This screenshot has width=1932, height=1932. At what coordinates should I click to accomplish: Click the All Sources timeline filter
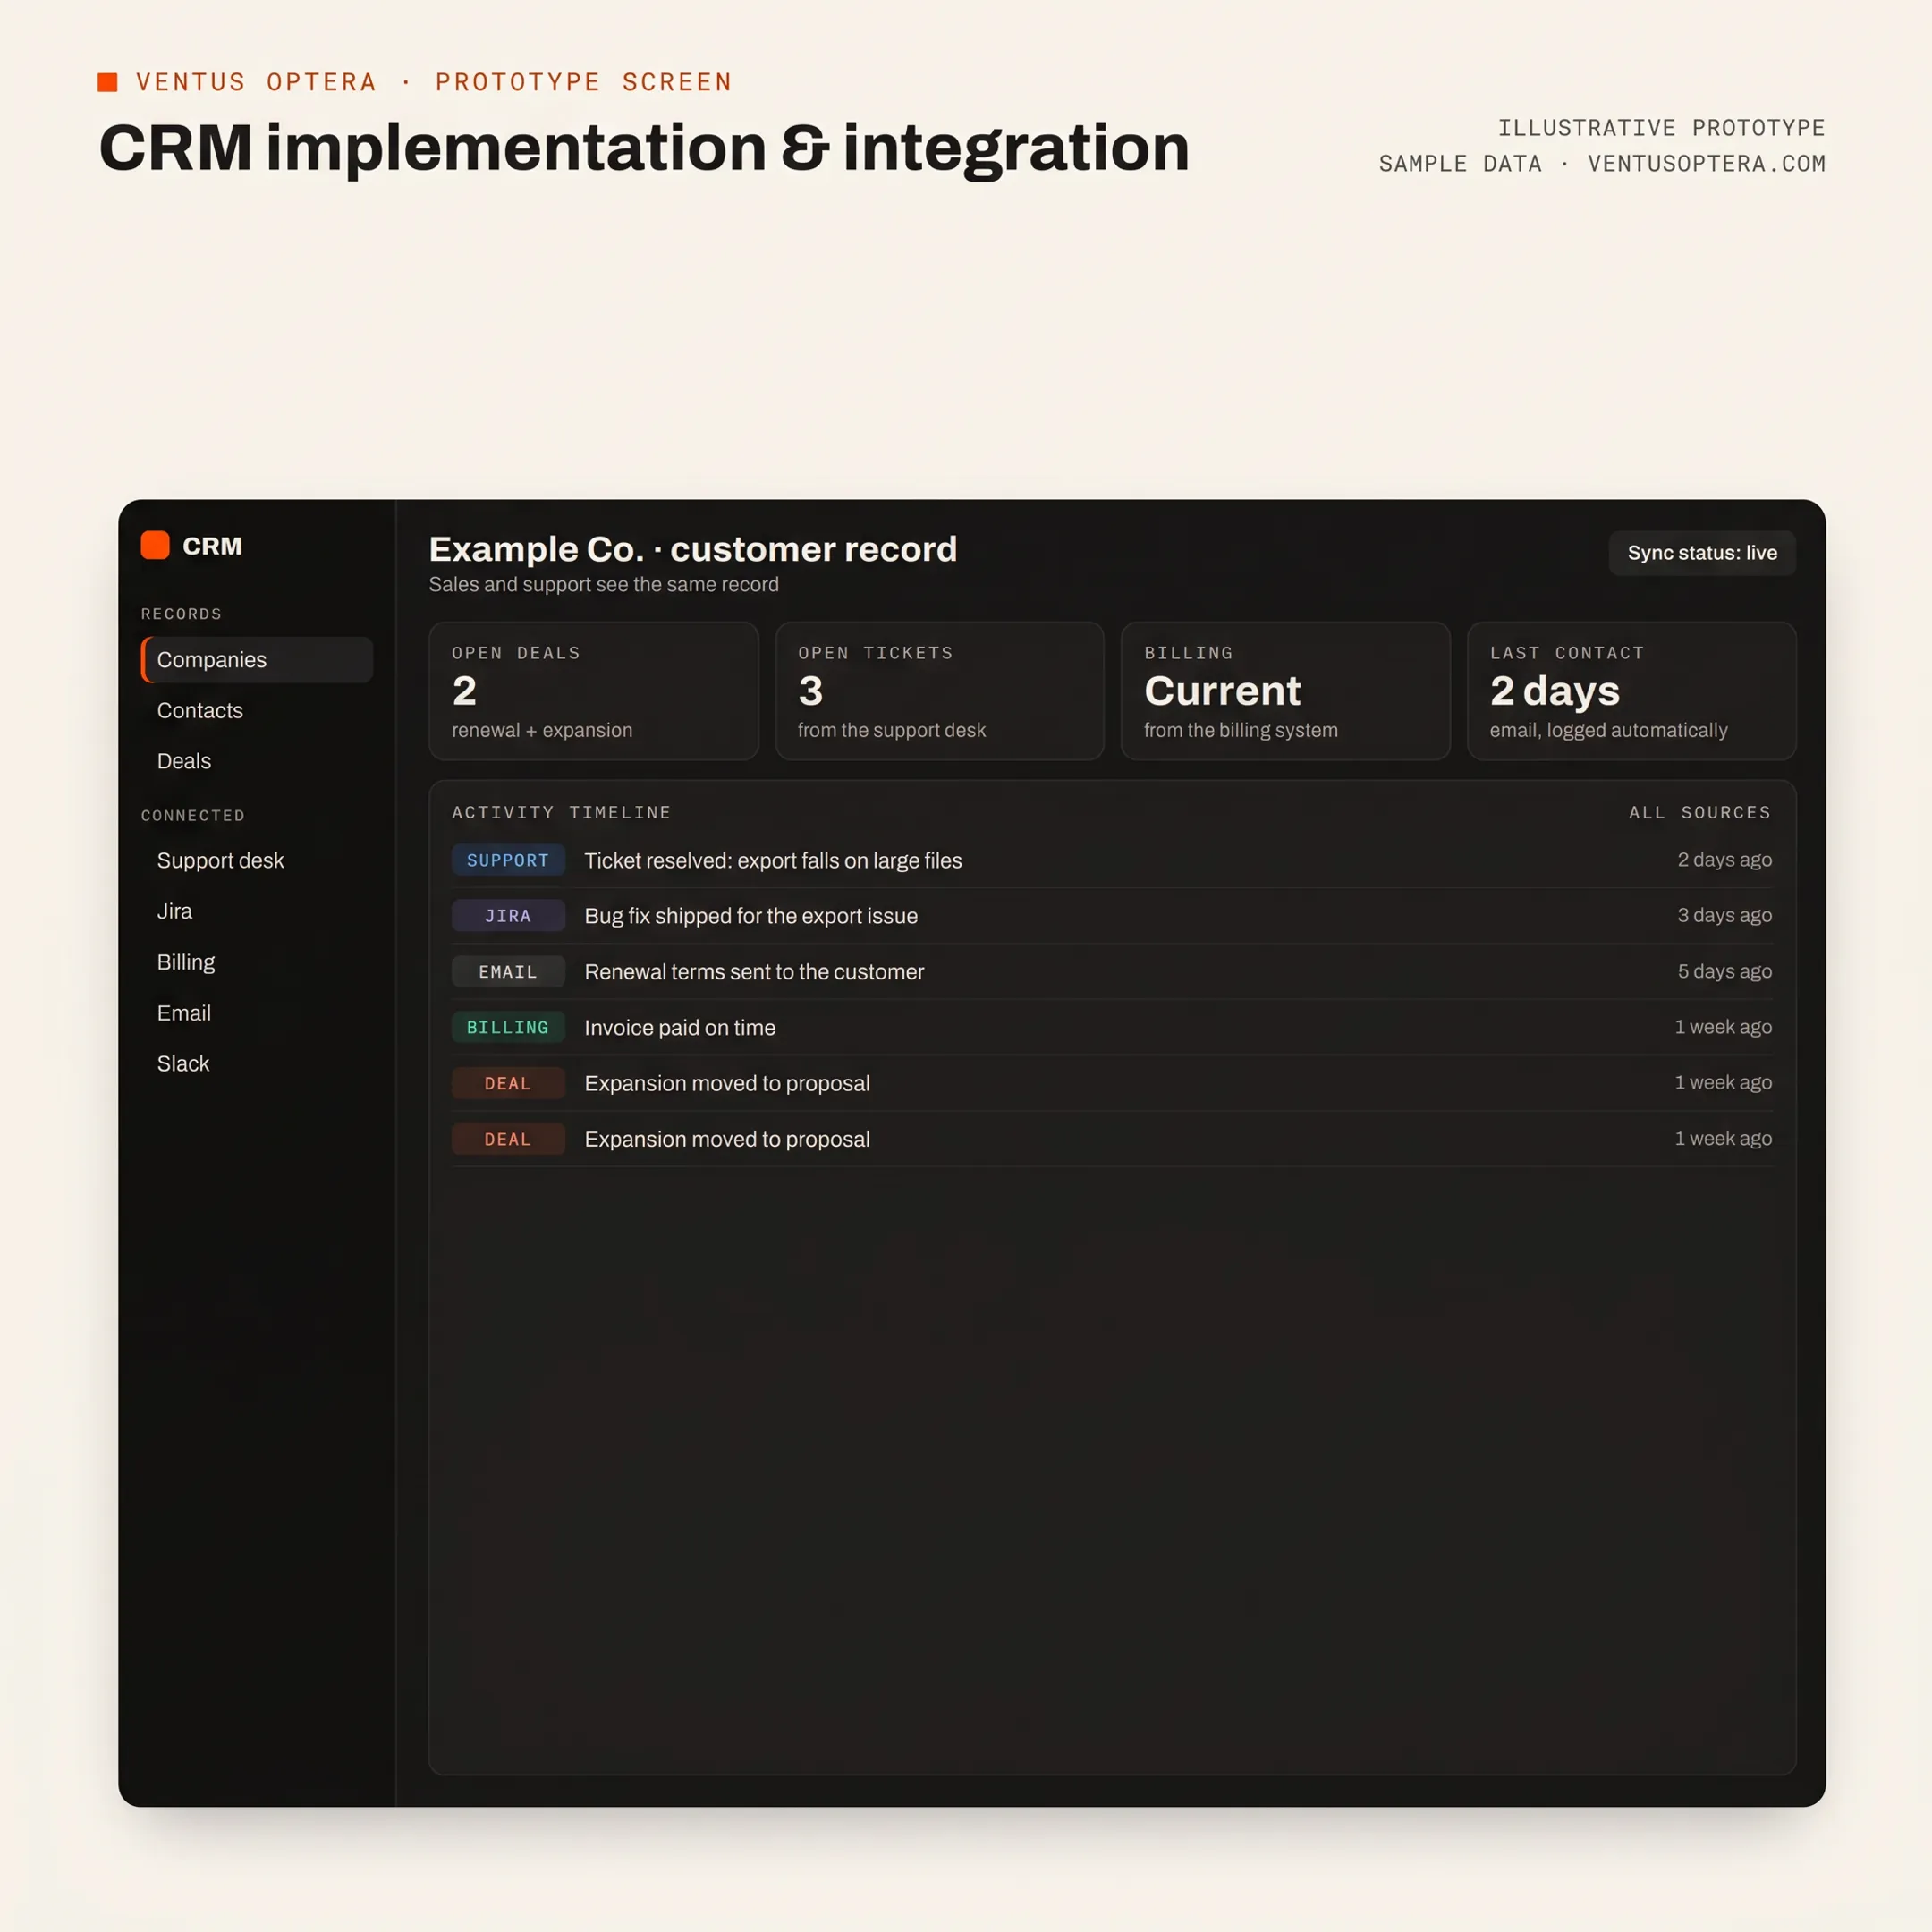click(1700, 812)
